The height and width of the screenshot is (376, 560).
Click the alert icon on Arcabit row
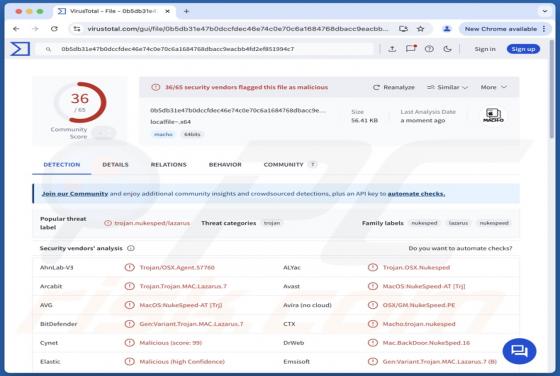[129, 286]
